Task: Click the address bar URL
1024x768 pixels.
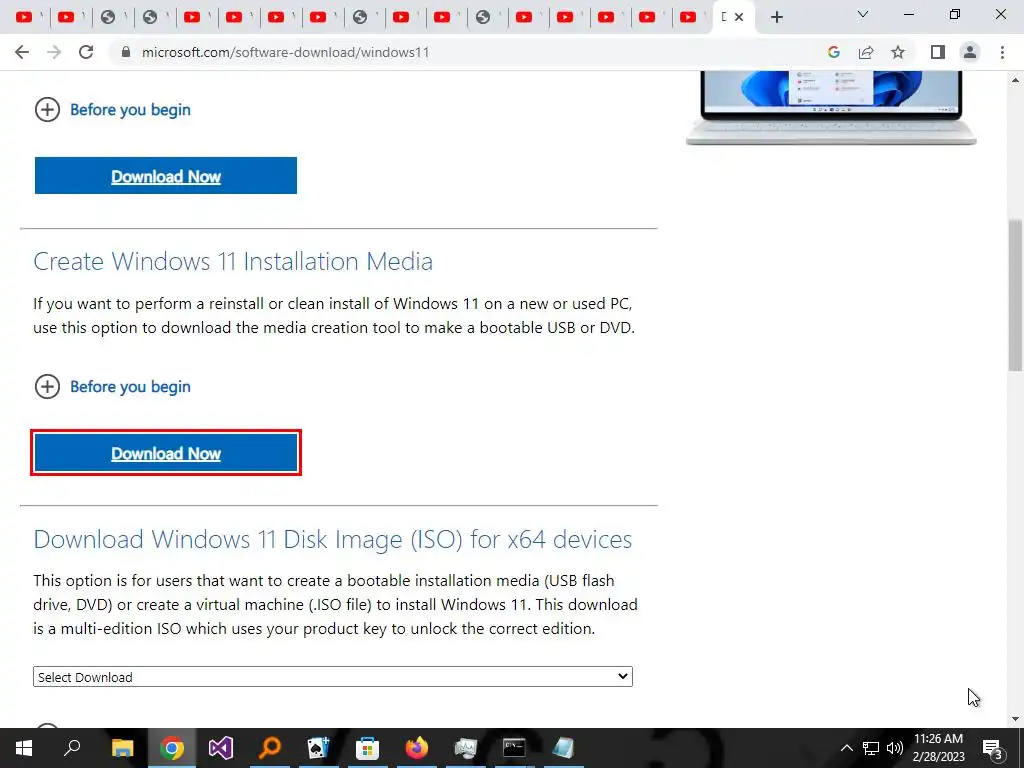Action: (285, 52)
